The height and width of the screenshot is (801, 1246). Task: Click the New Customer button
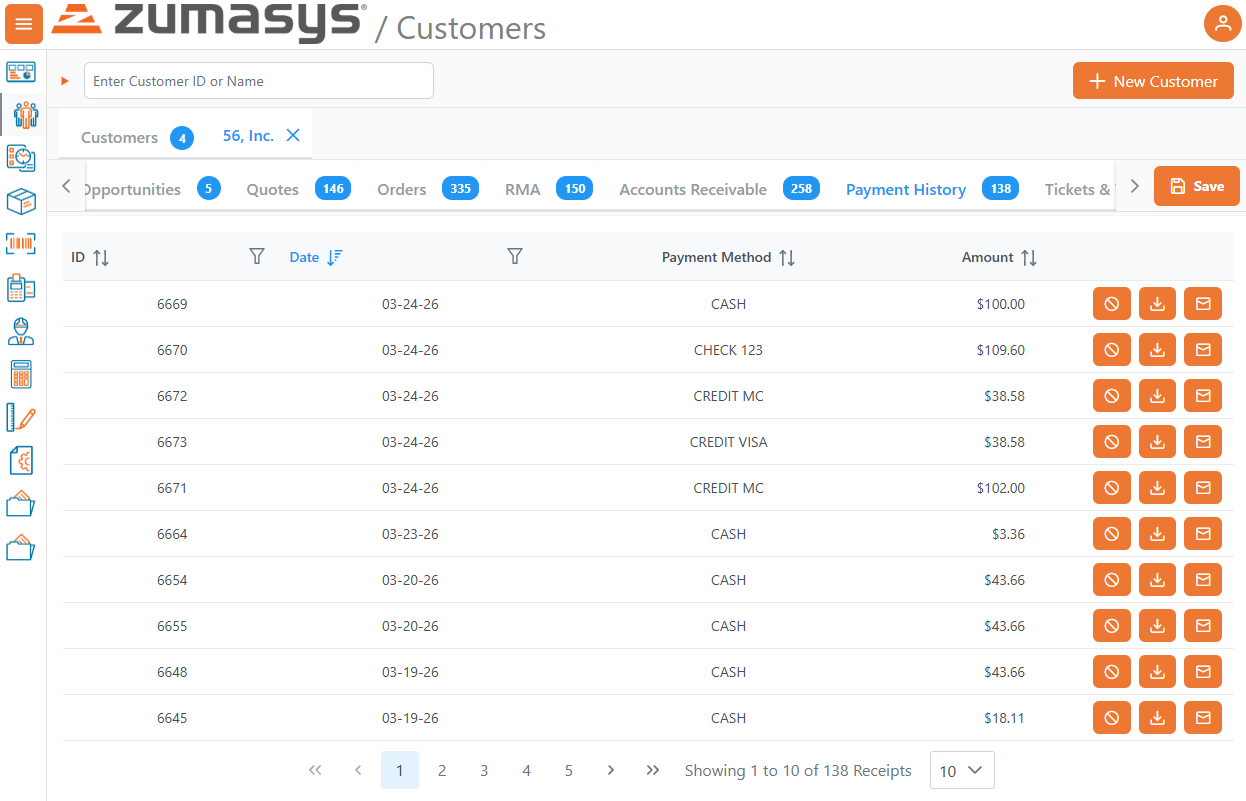[1153, 80]
